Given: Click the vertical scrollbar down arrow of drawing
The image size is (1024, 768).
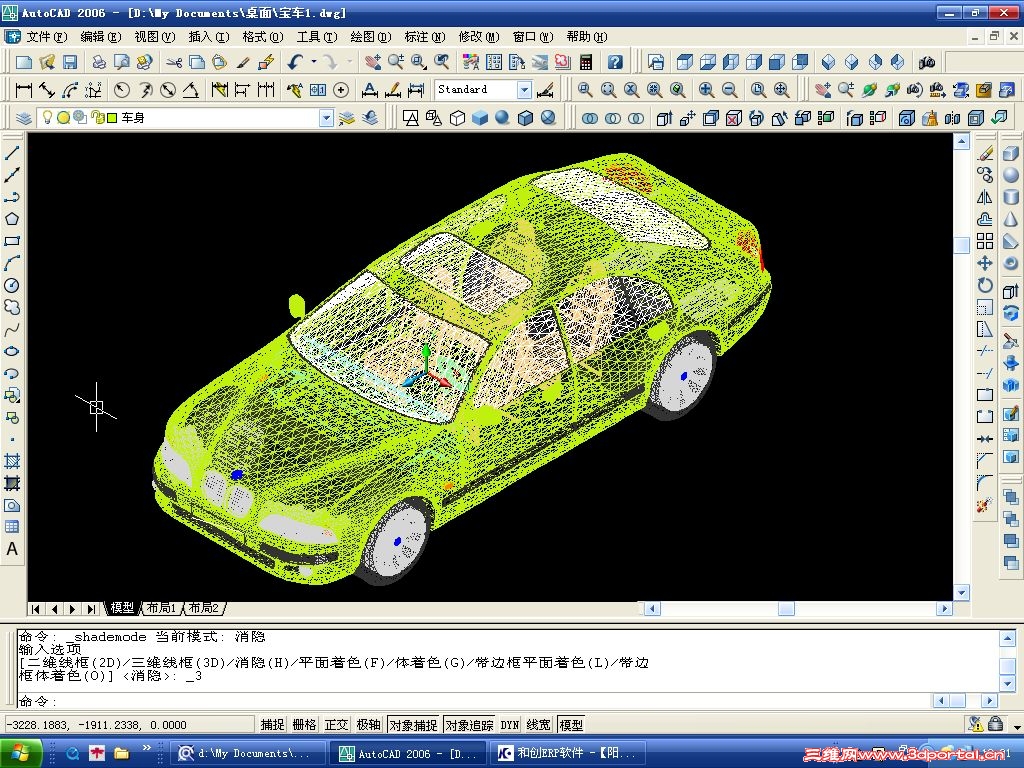Looking at the screenshot, I should coord(961,593).
